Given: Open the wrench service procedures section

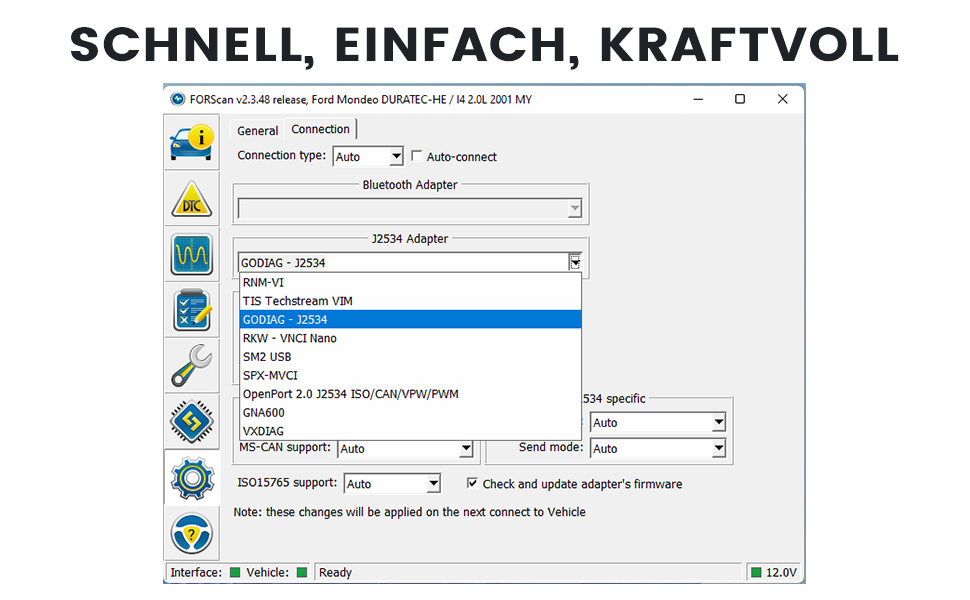Looking at the screenshot, I should (191, 366).
